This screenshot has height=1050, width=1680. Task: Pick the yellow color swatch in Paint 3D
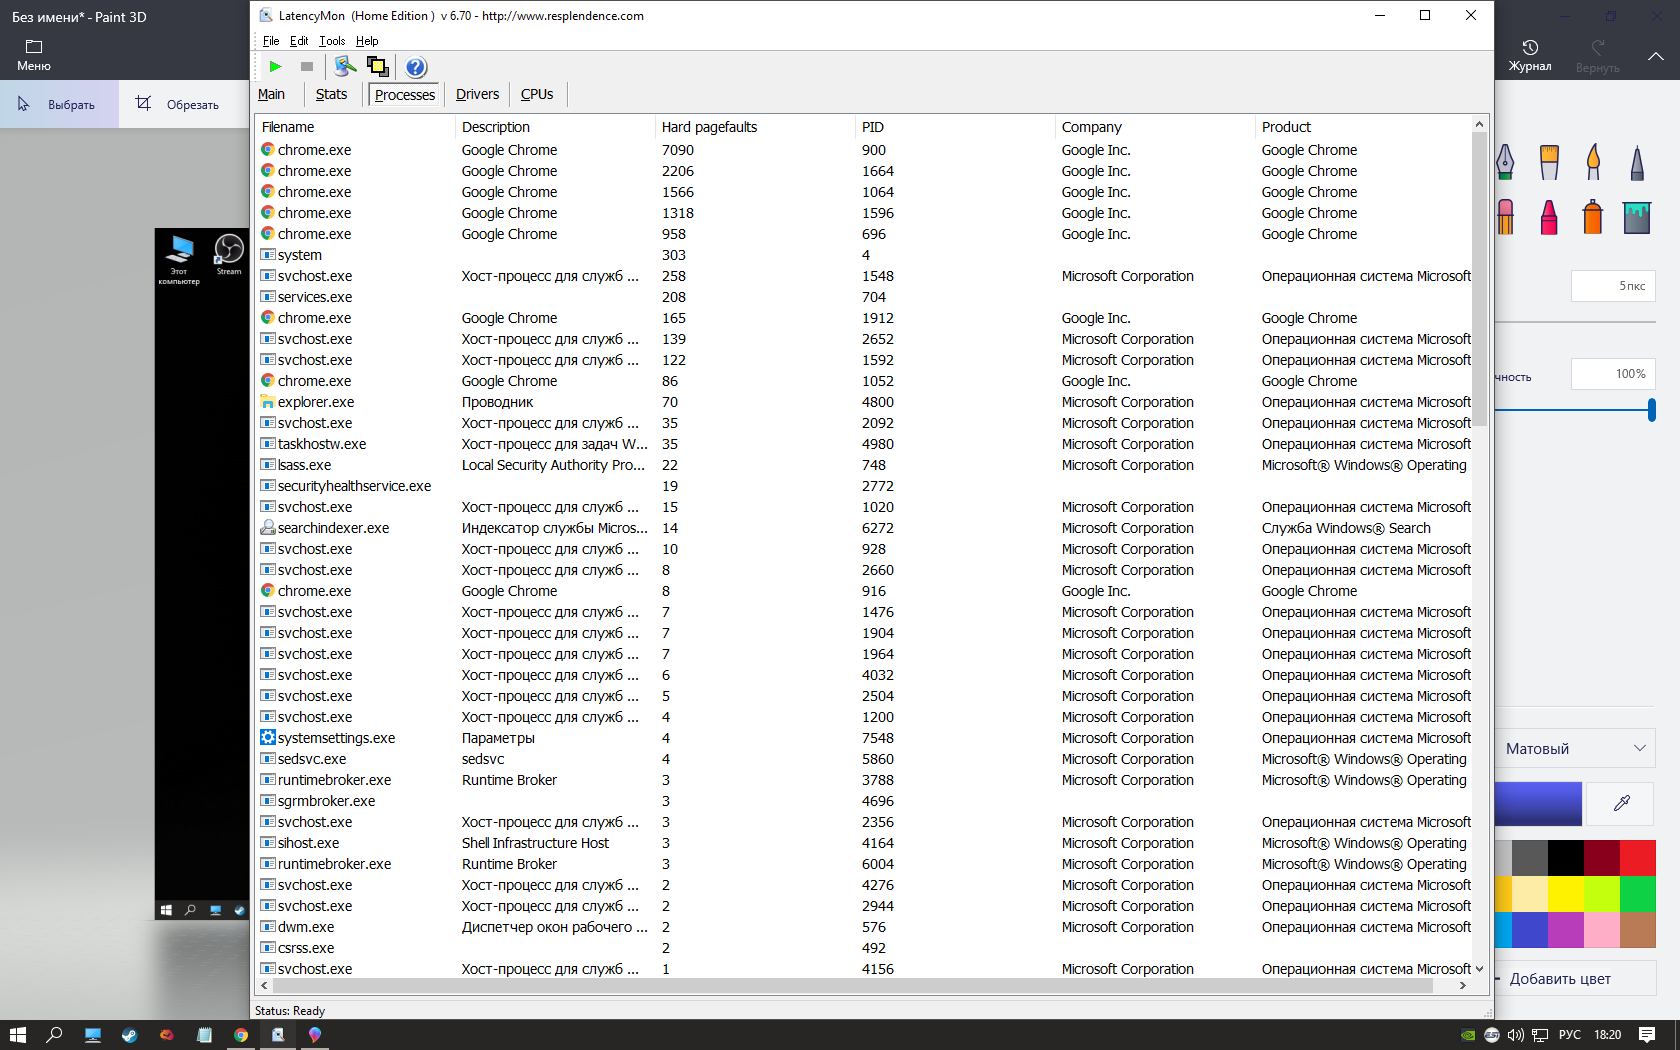click(1566, 894)
